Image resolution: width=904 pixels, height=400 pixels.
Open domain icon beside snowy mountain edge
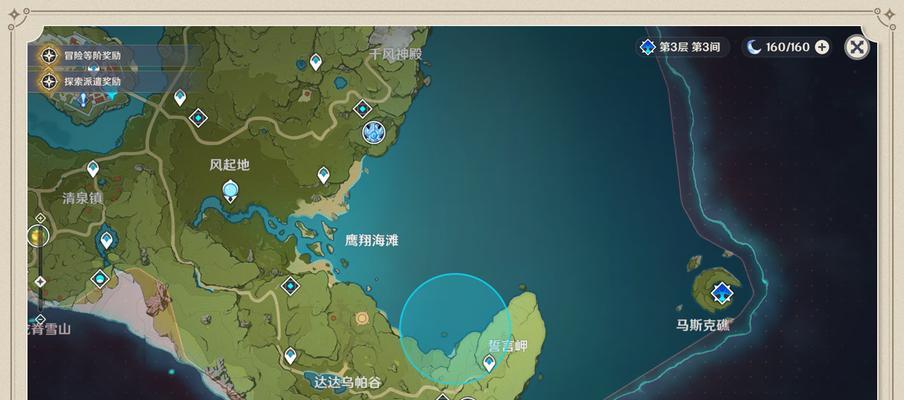(x=100, y=280)
